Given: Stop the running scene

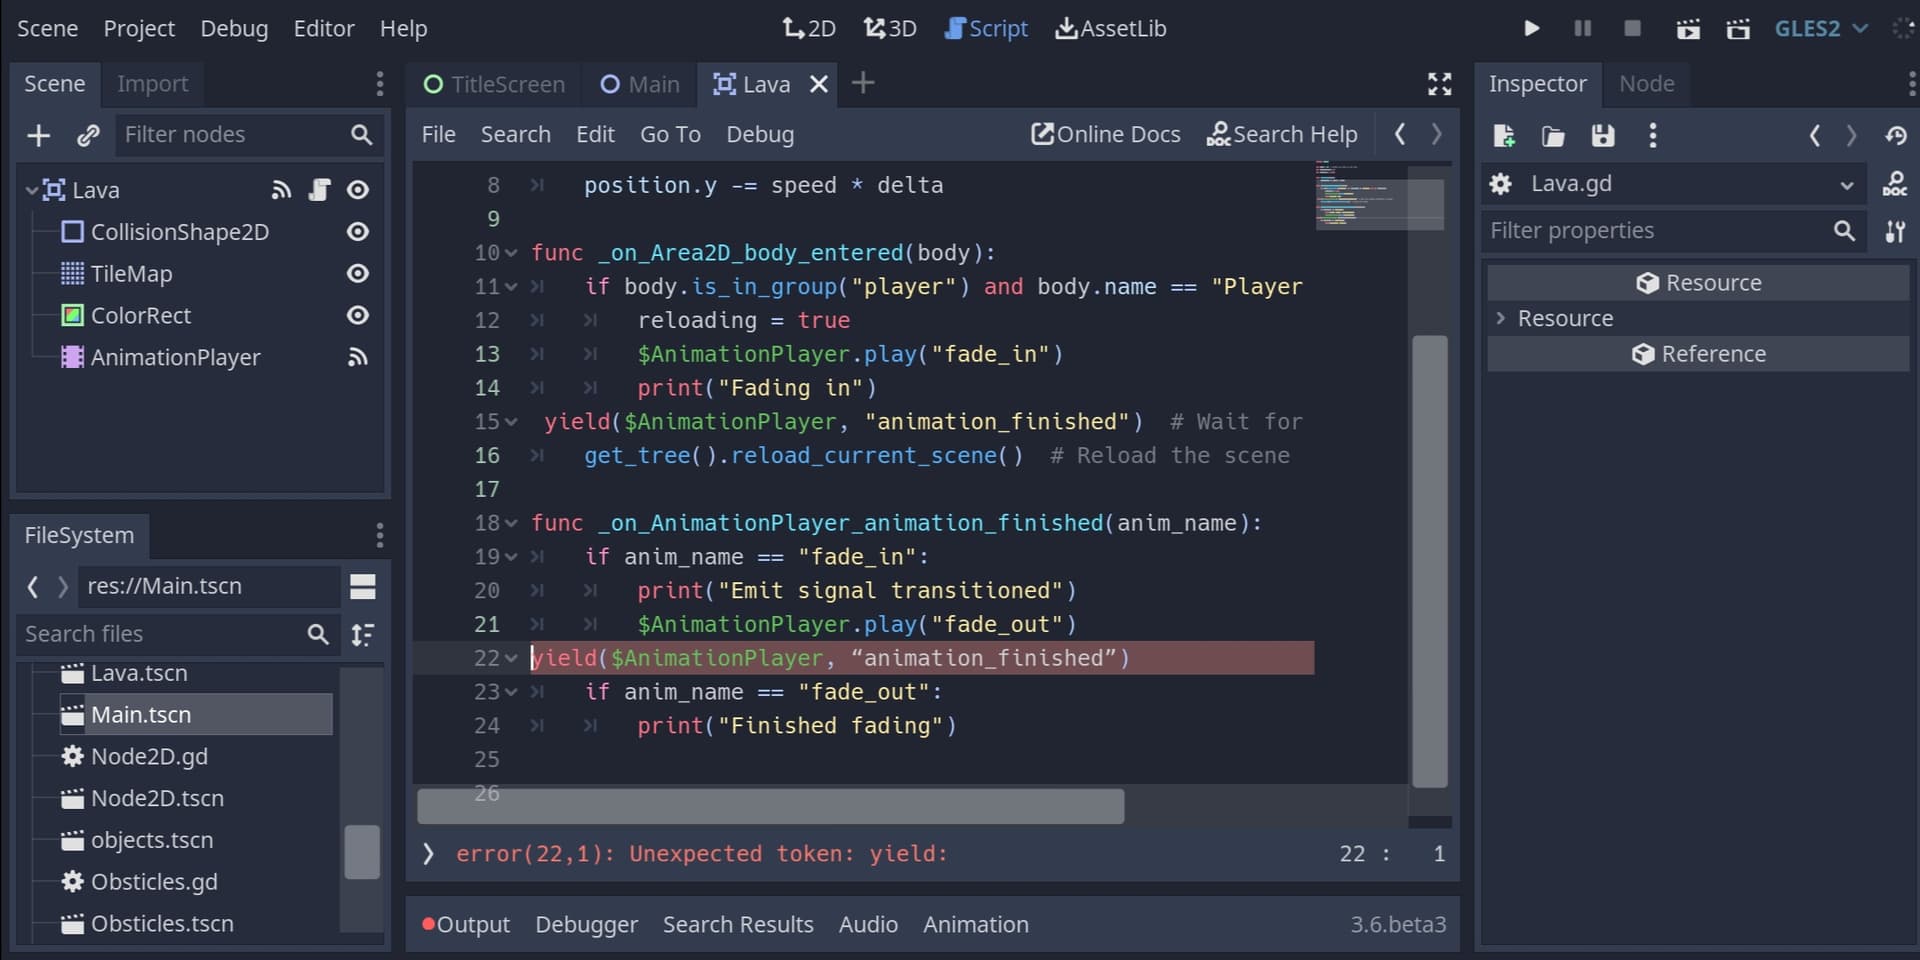Looking at the screenshot, I should (1633, 28).
